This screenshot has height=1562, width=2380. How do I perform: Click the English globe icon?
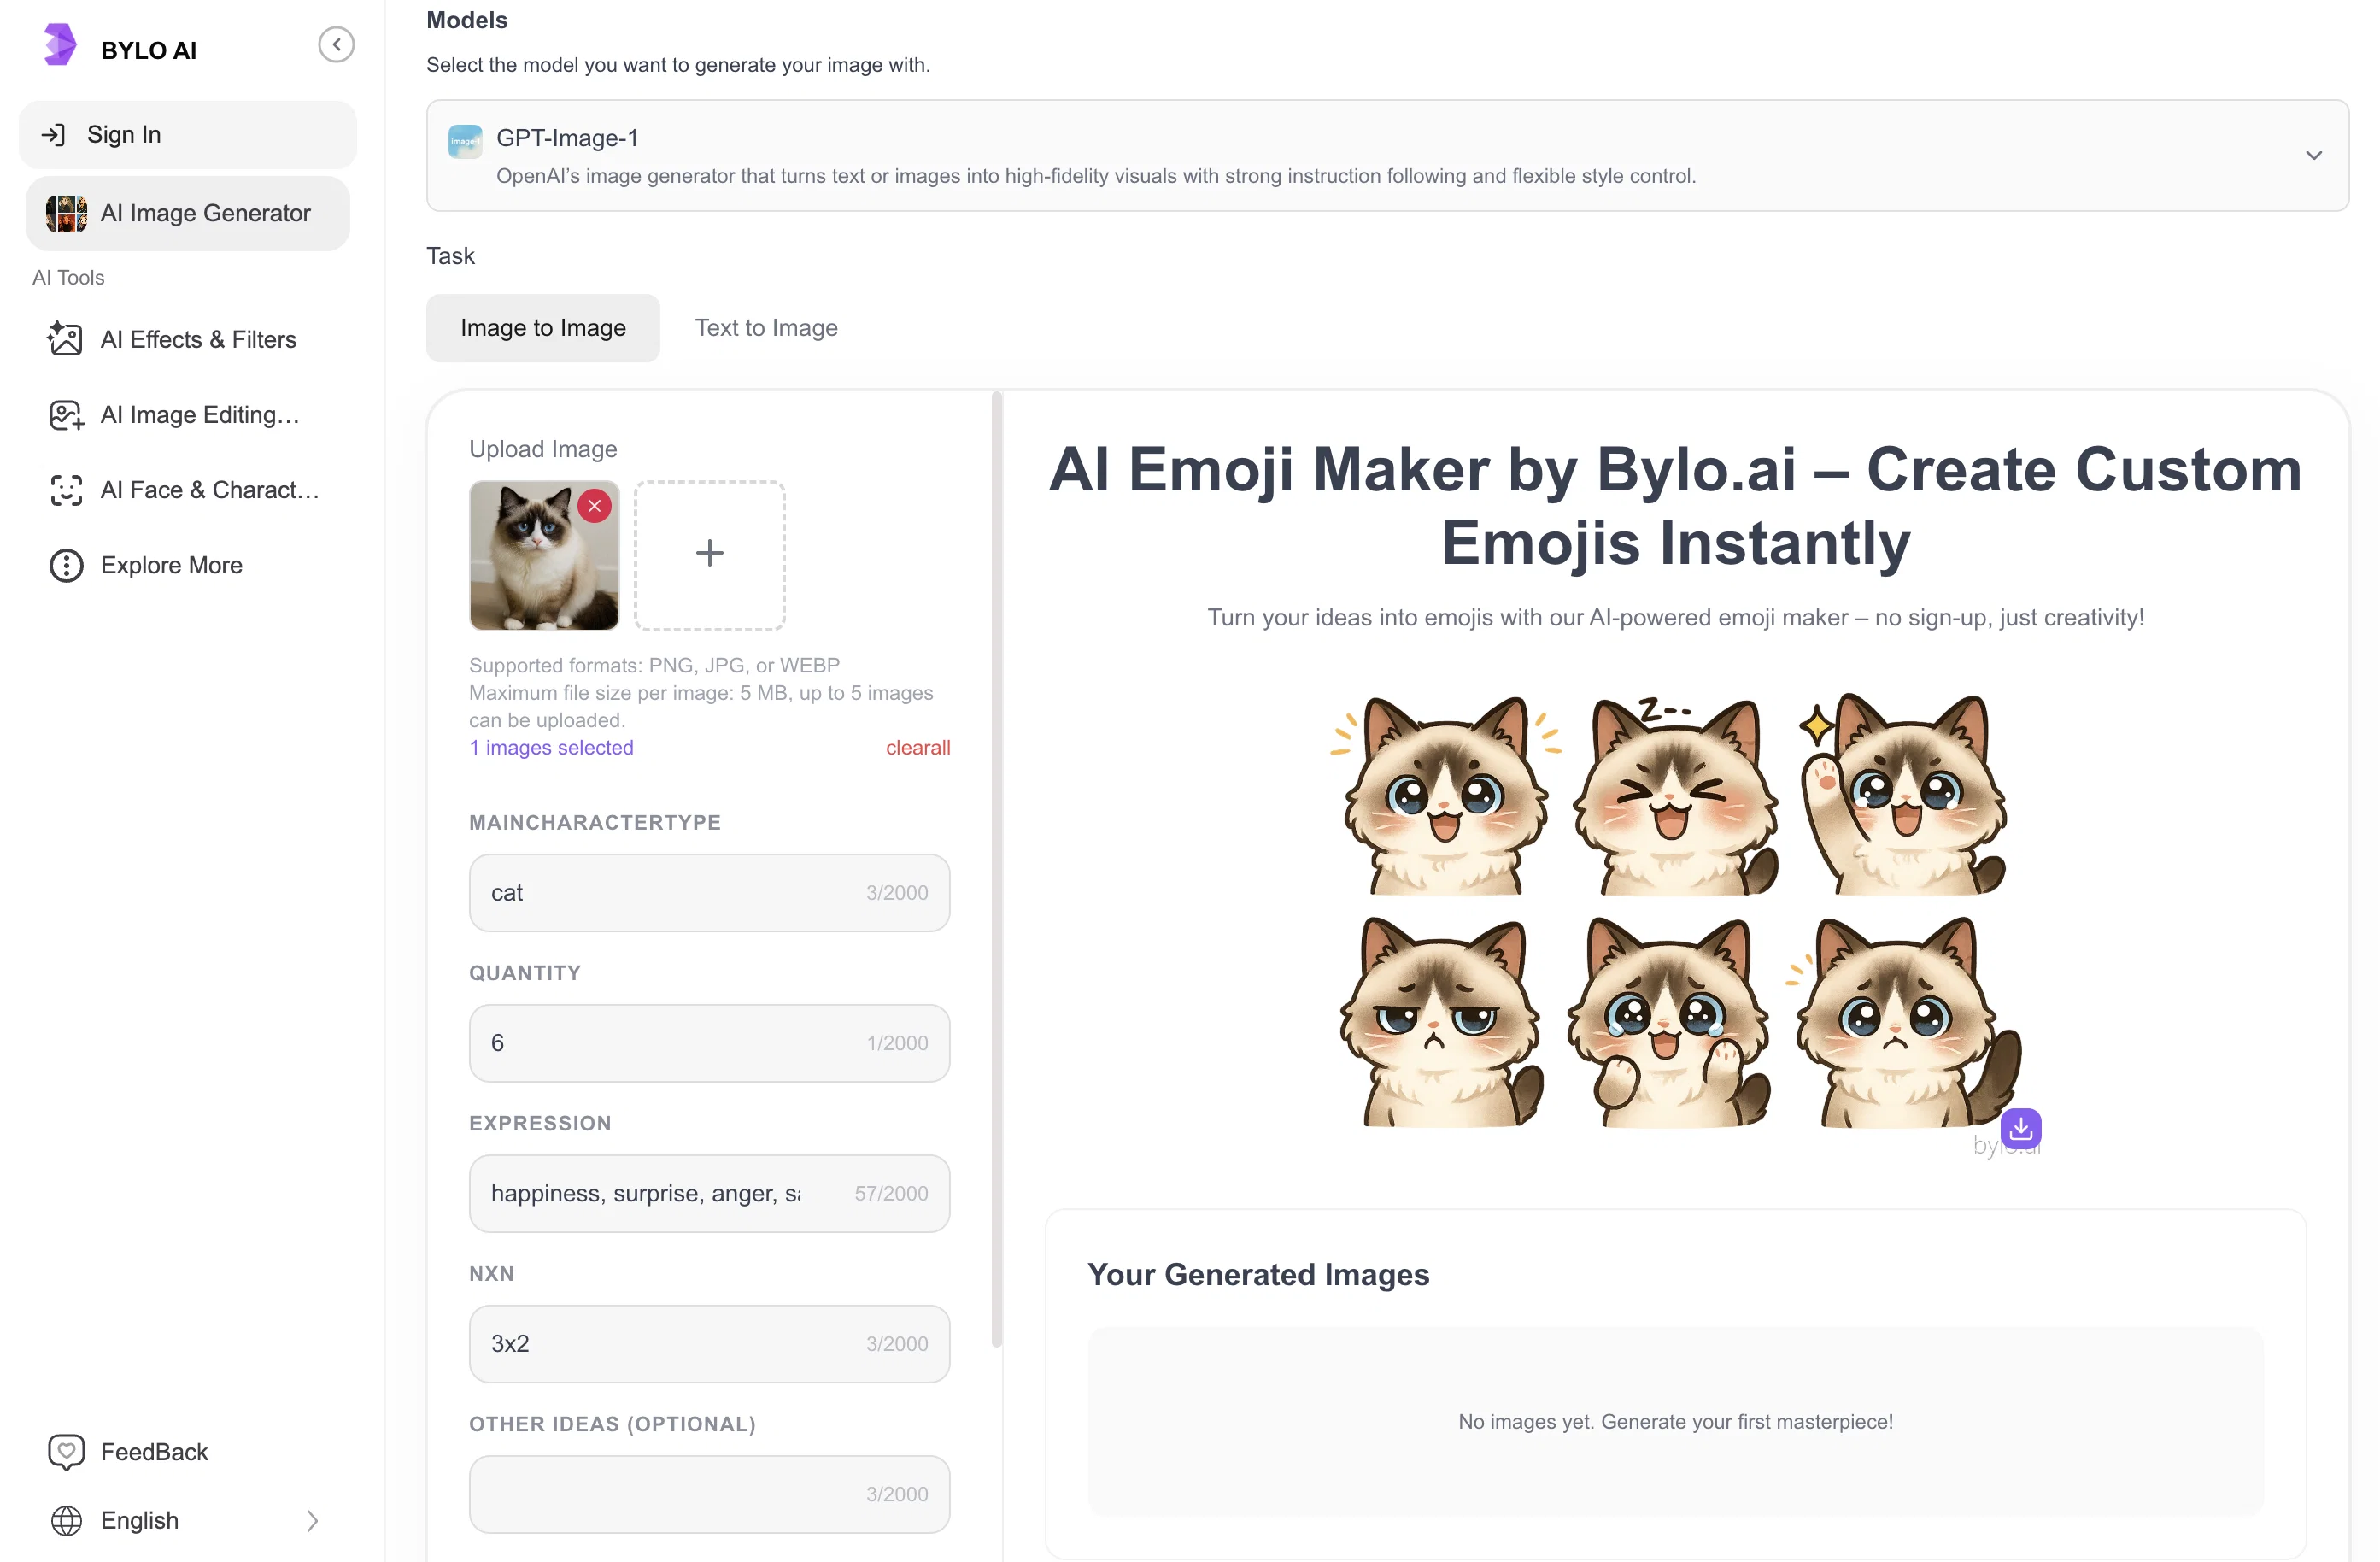click(66, 1520)
